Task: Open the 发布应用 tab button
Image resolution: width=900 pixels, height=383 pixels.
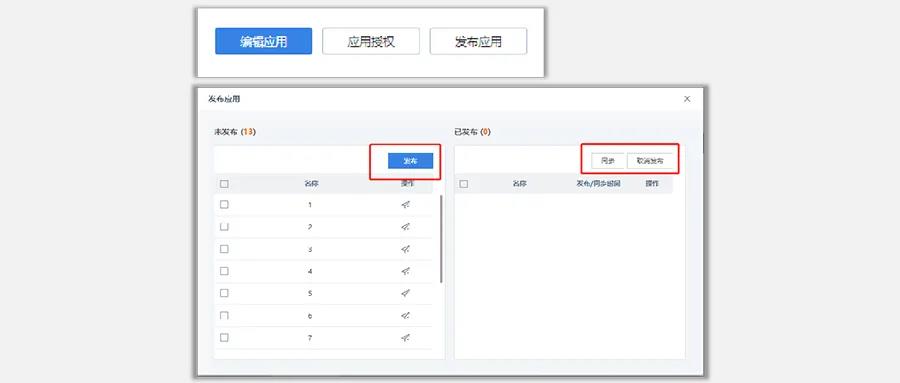Action: point(478,41)
